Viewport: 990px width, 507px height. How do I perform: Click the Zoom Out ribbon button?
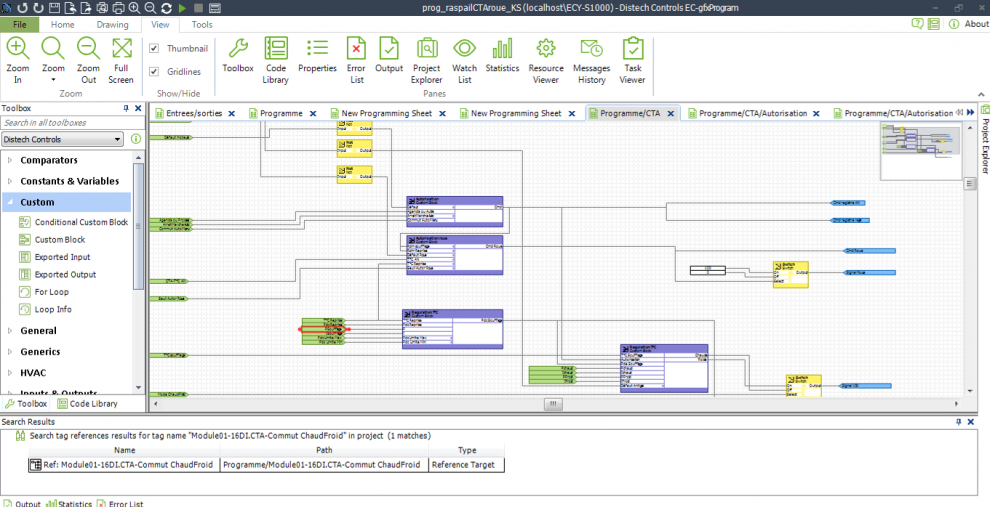pos(88,61)
